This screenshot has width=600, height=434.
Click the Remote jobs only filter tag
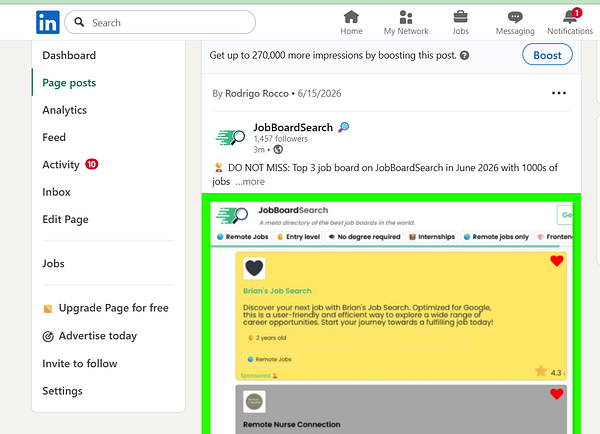pos(496,237)
